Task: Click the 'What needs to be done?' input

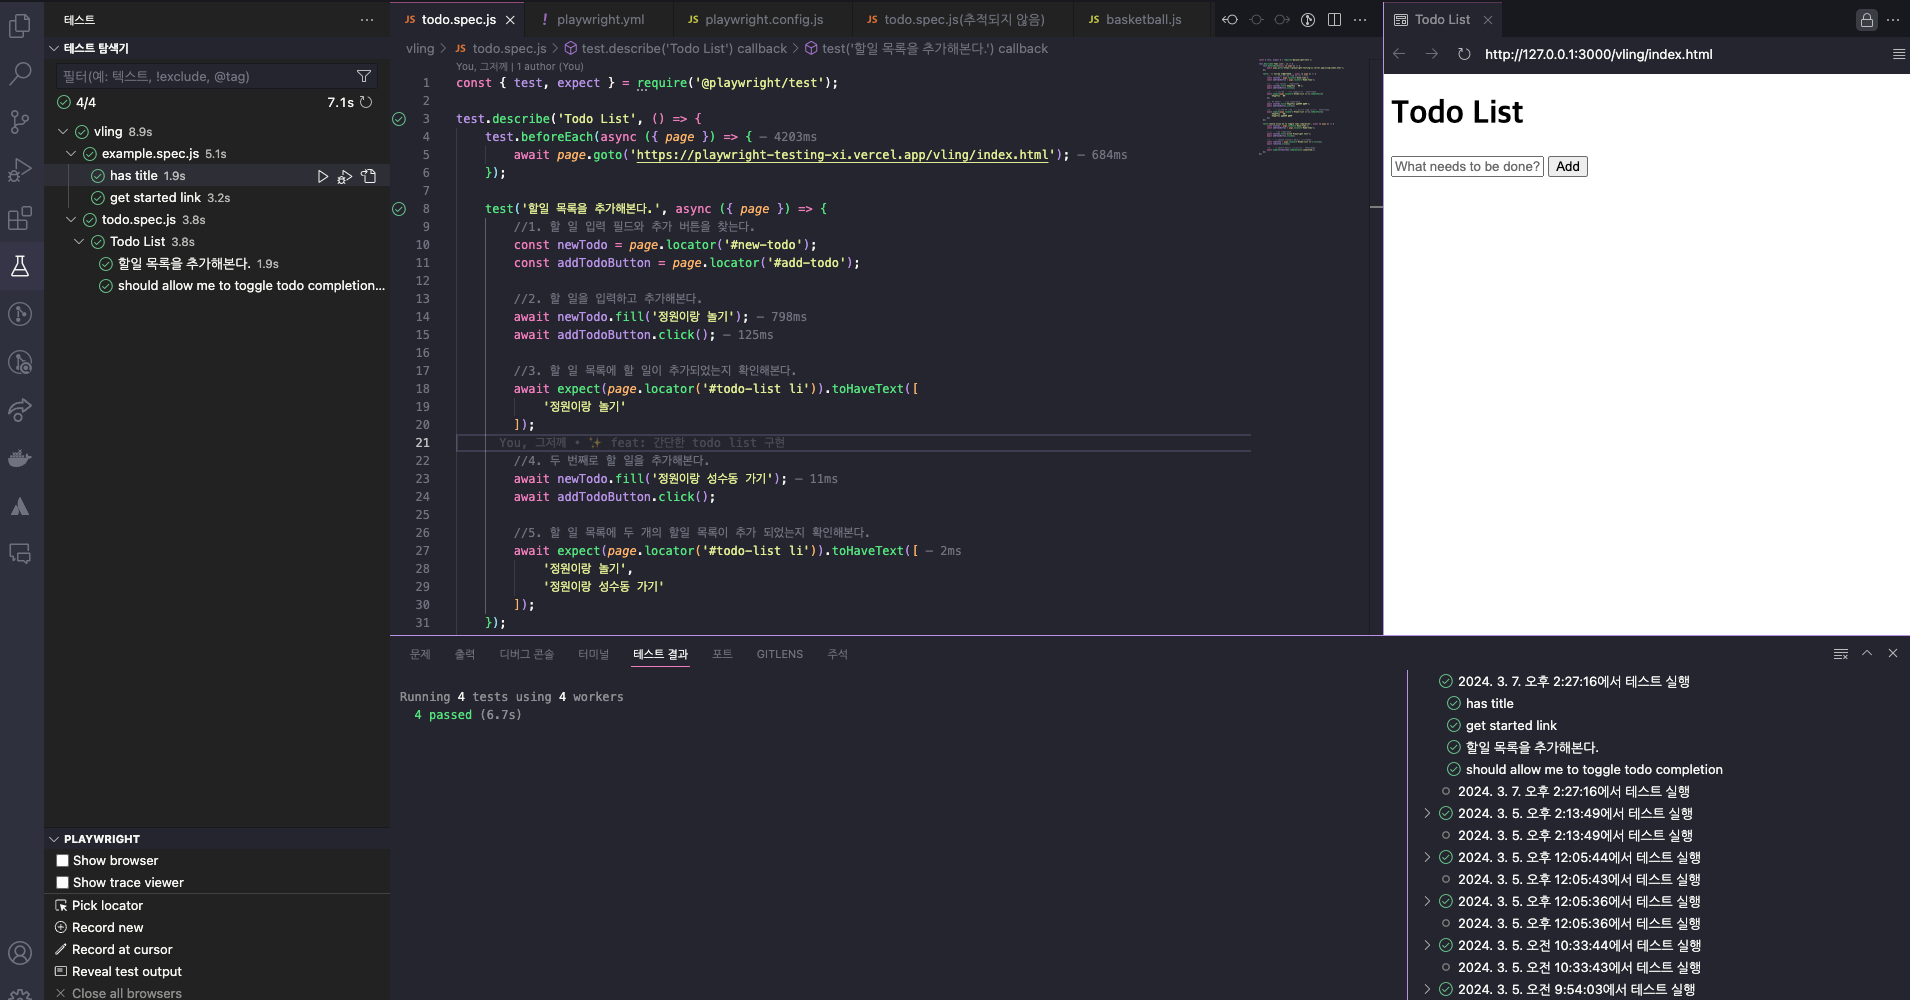Action: tap(1467, 167)
